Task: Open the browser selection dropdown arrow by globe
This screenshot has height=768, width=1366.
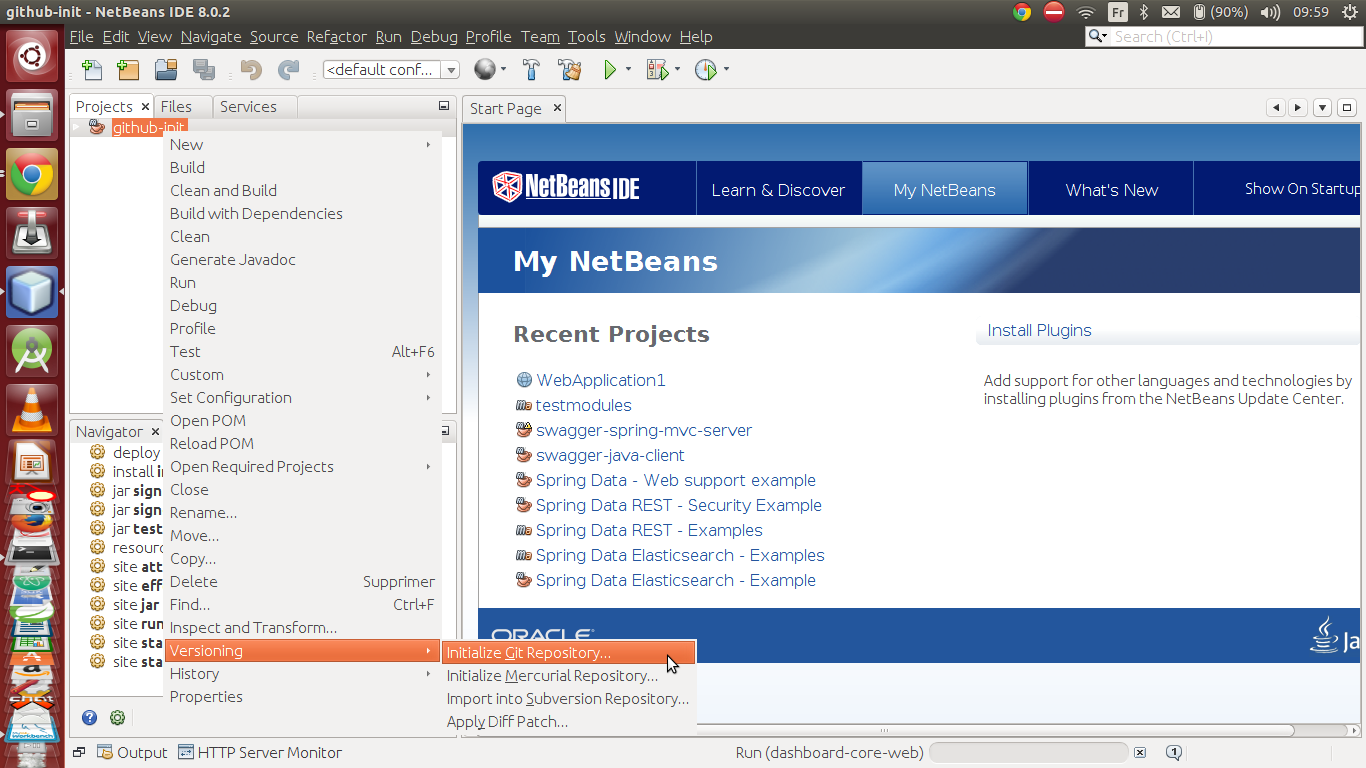Action: point(504,70)
